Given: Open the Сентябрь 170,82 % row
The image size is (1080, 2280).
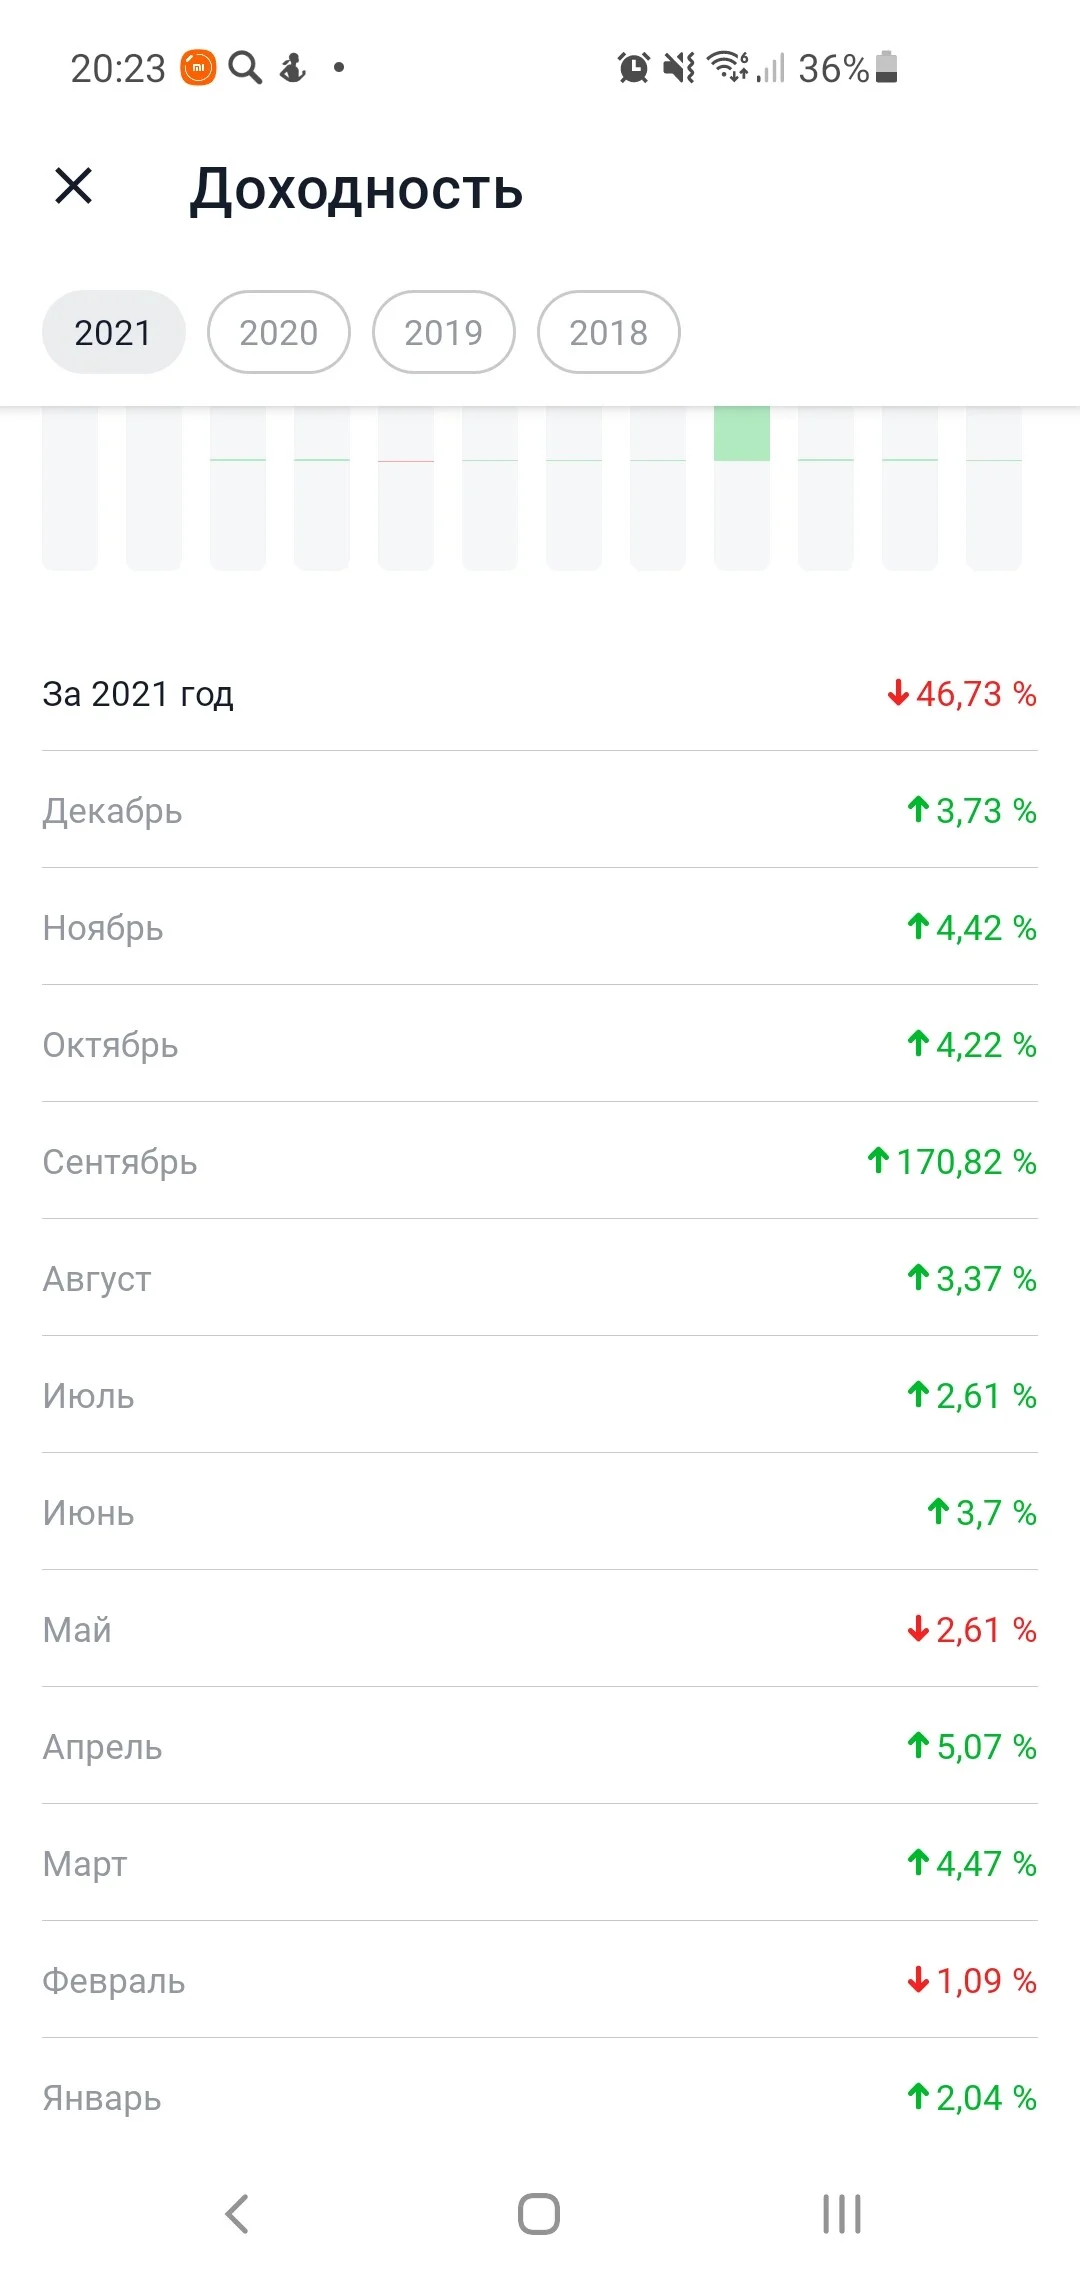Looking at the screenshot, I should tap(540, 1161).
